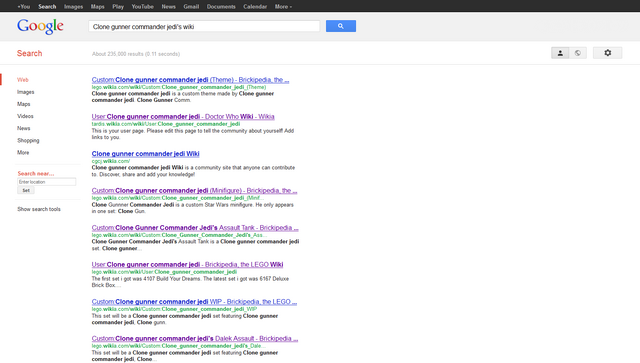Open the Dalek Assault Brickipedia result
This screenshot has width=640, height=363.
(195, 339)
